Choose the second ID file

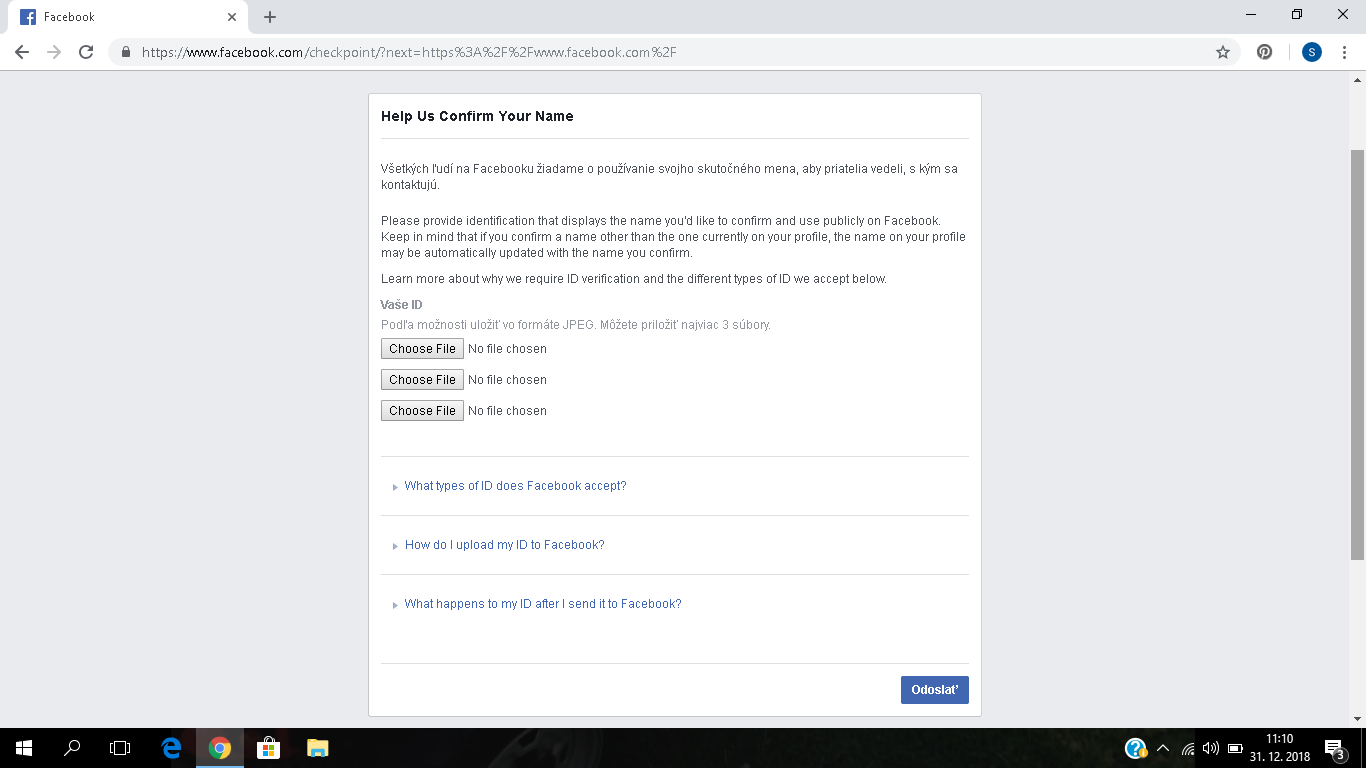[x=422, y=380]
